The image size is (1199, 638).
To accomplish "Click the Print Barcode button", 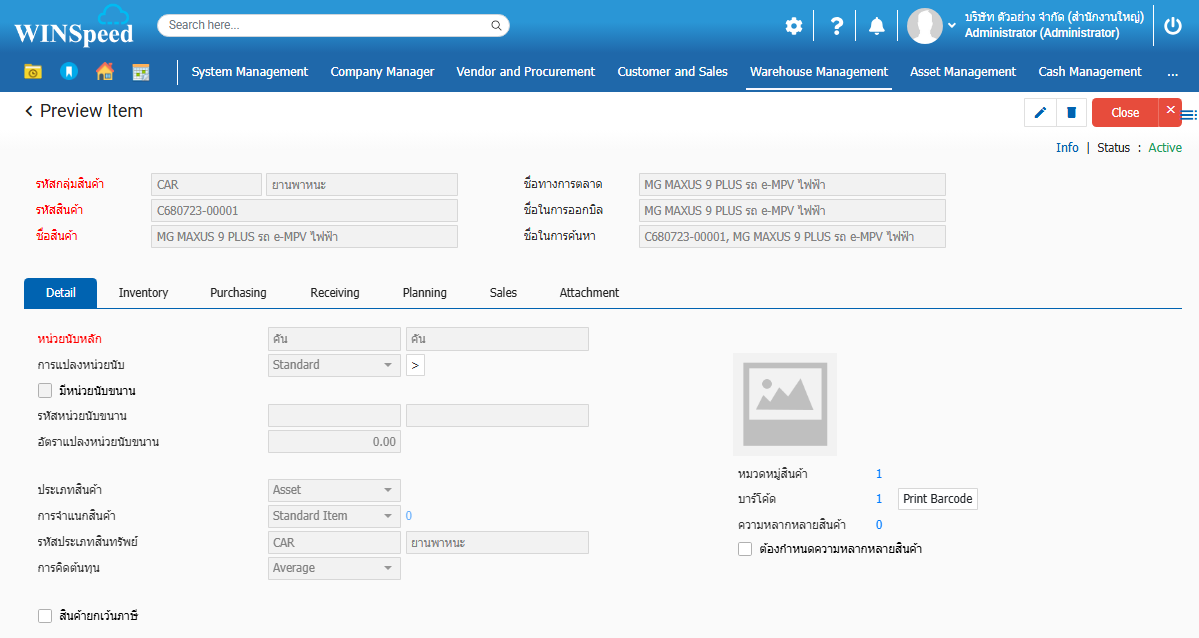I will 937,499.
